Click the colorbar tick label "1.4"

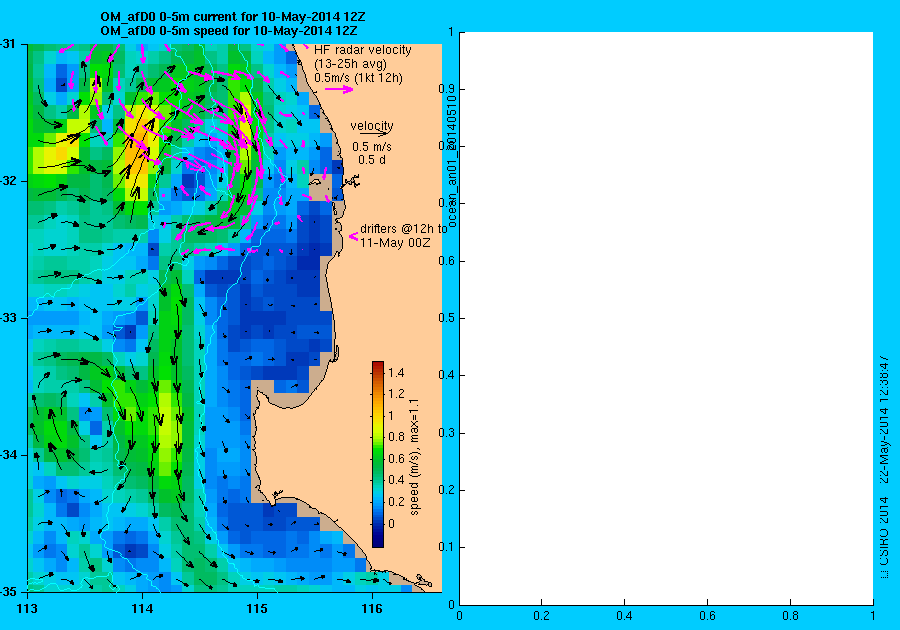point(396,373)
